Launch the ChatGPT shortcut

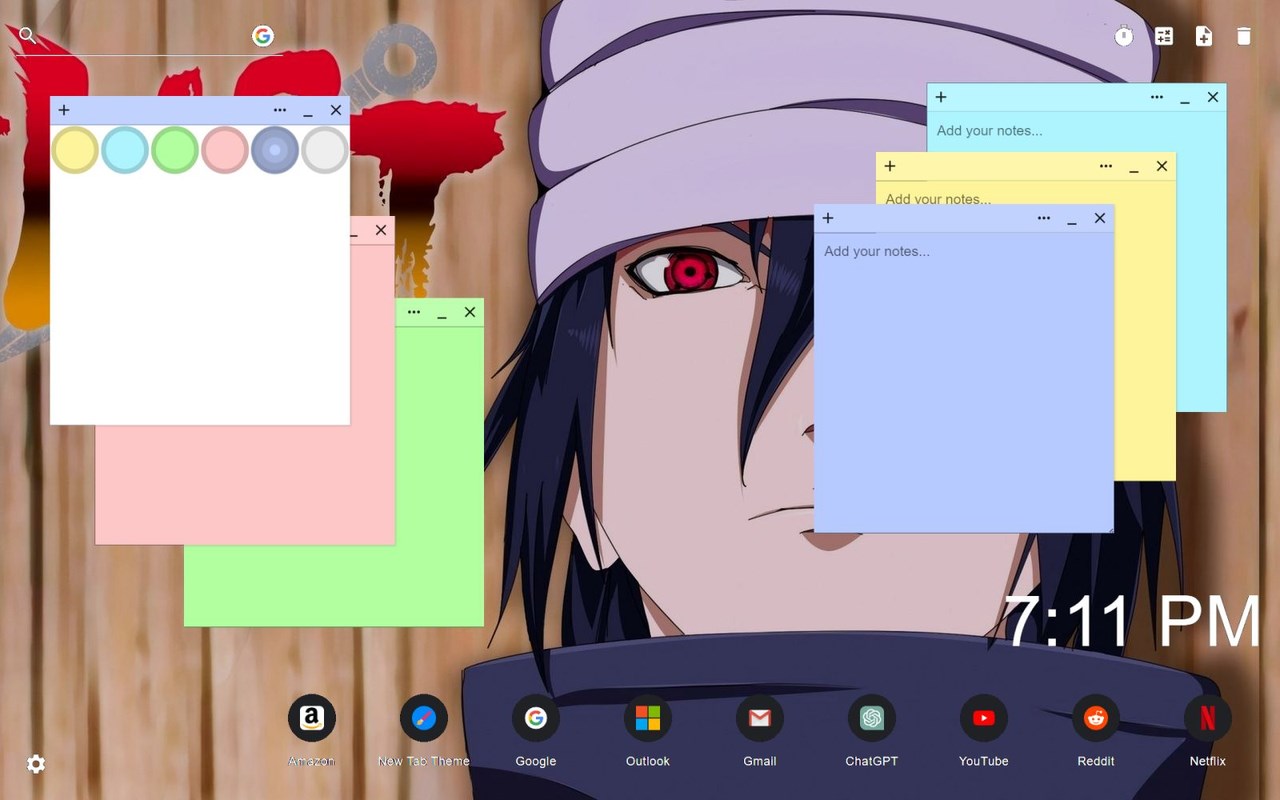(x=872, y=718)
